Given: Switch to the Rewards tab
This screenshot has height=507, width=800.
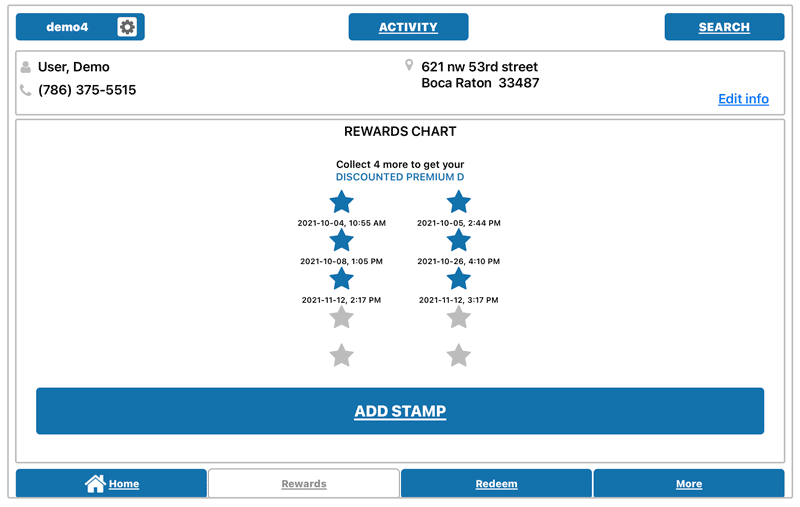Looking at the screenshot, I should [304, 484].
